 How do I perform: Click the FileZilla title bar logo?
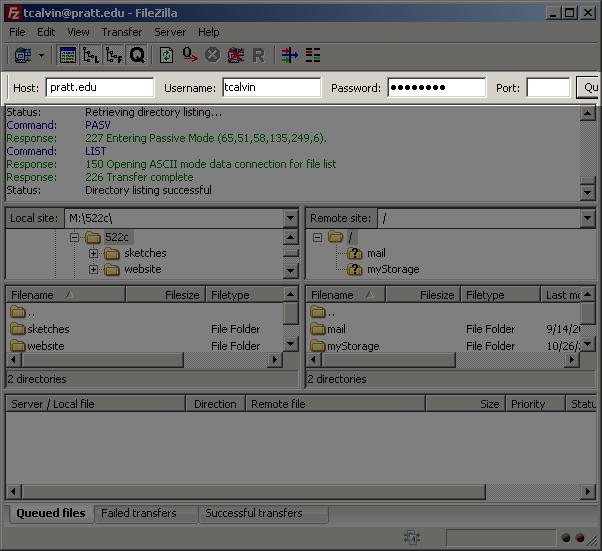[x=13, y=13]
